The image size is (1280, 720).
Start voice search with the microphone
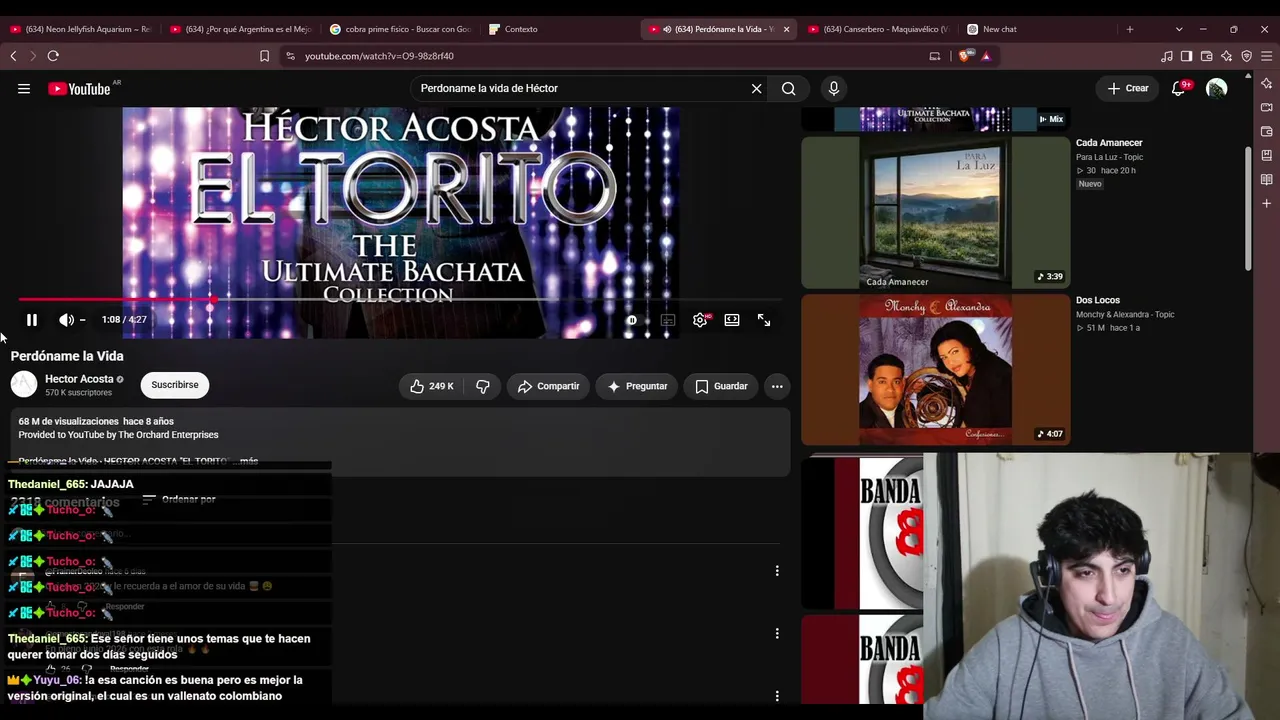[834, 89]
